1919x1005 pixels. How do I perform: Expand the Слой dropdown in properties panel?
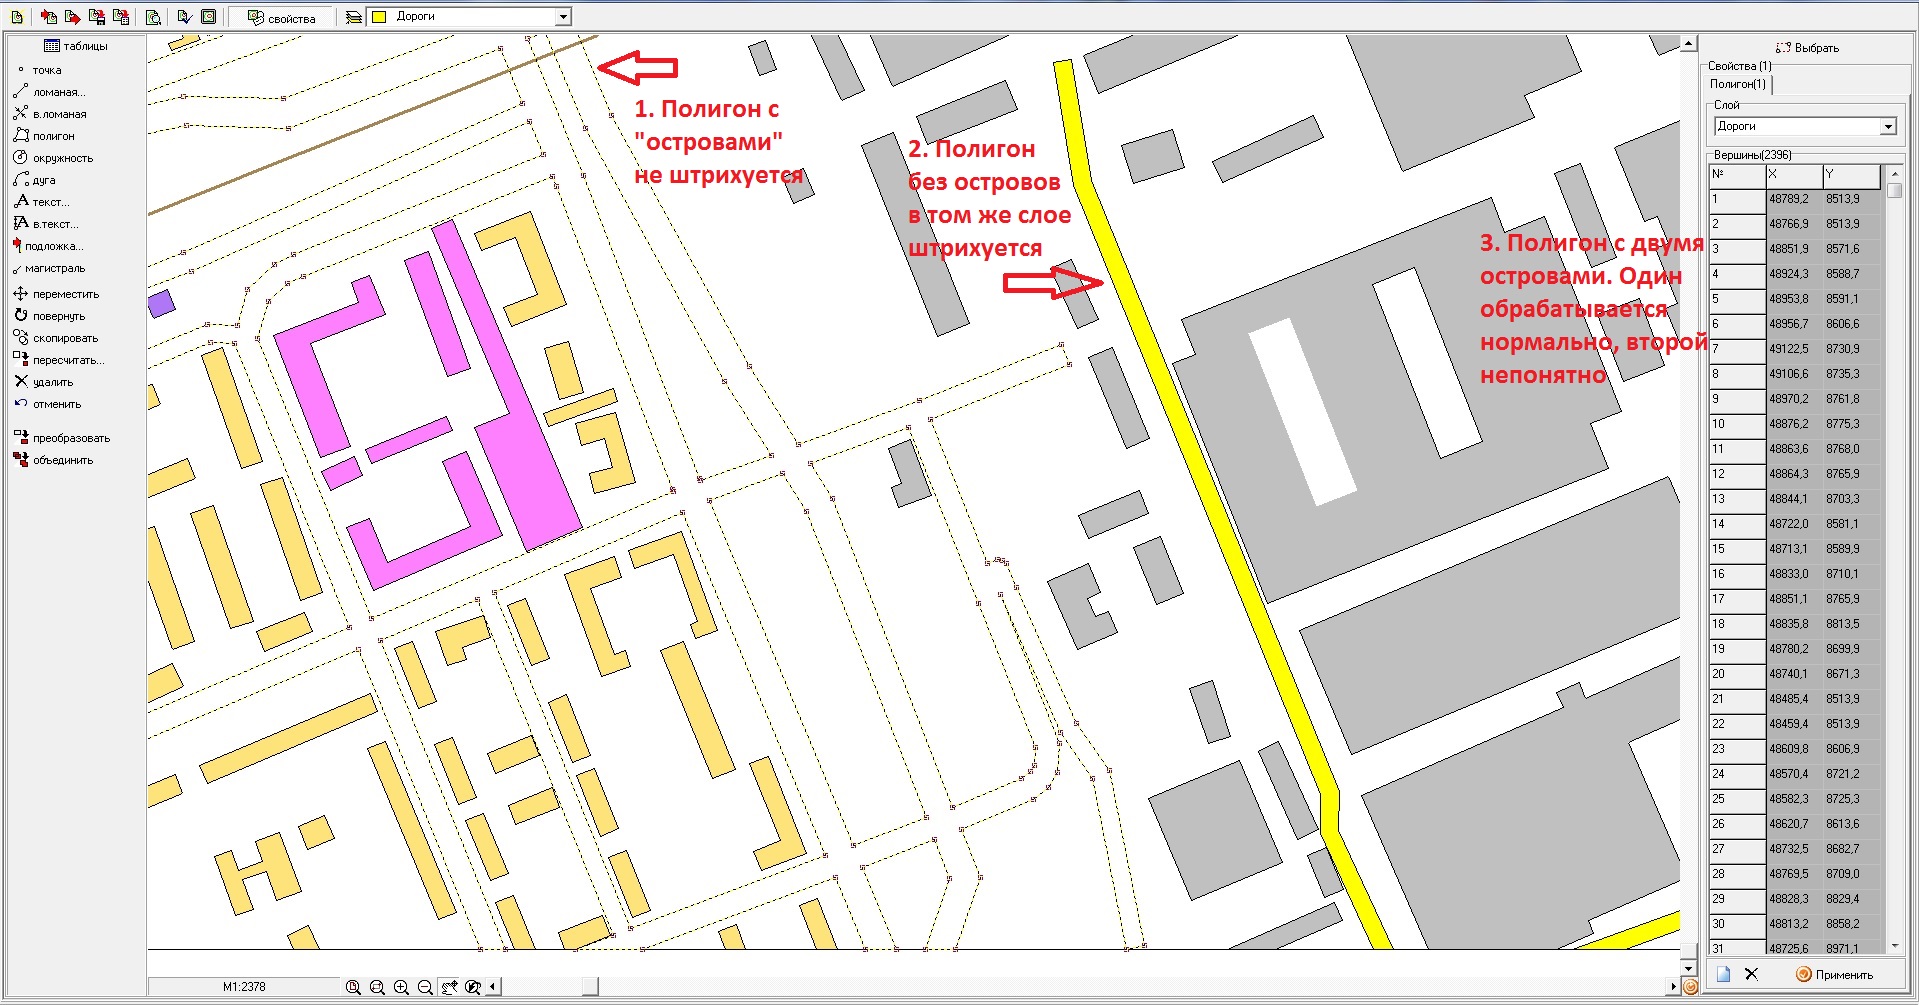pos(1888,127)
